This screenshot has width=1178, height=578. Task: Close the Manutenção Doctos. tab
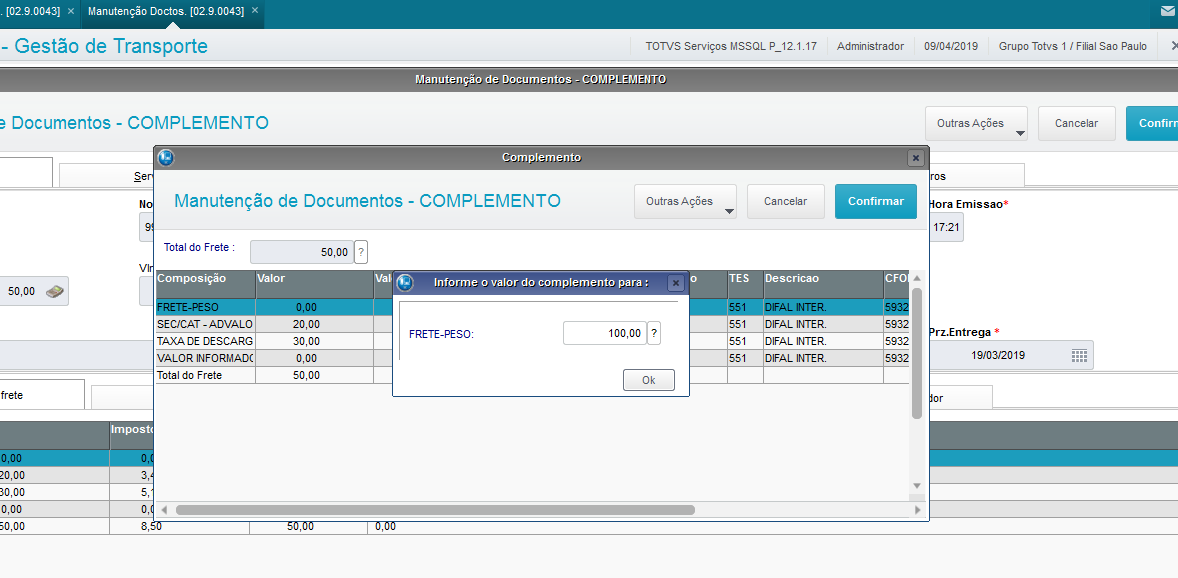pyautogui.click(x=255, y=11)
